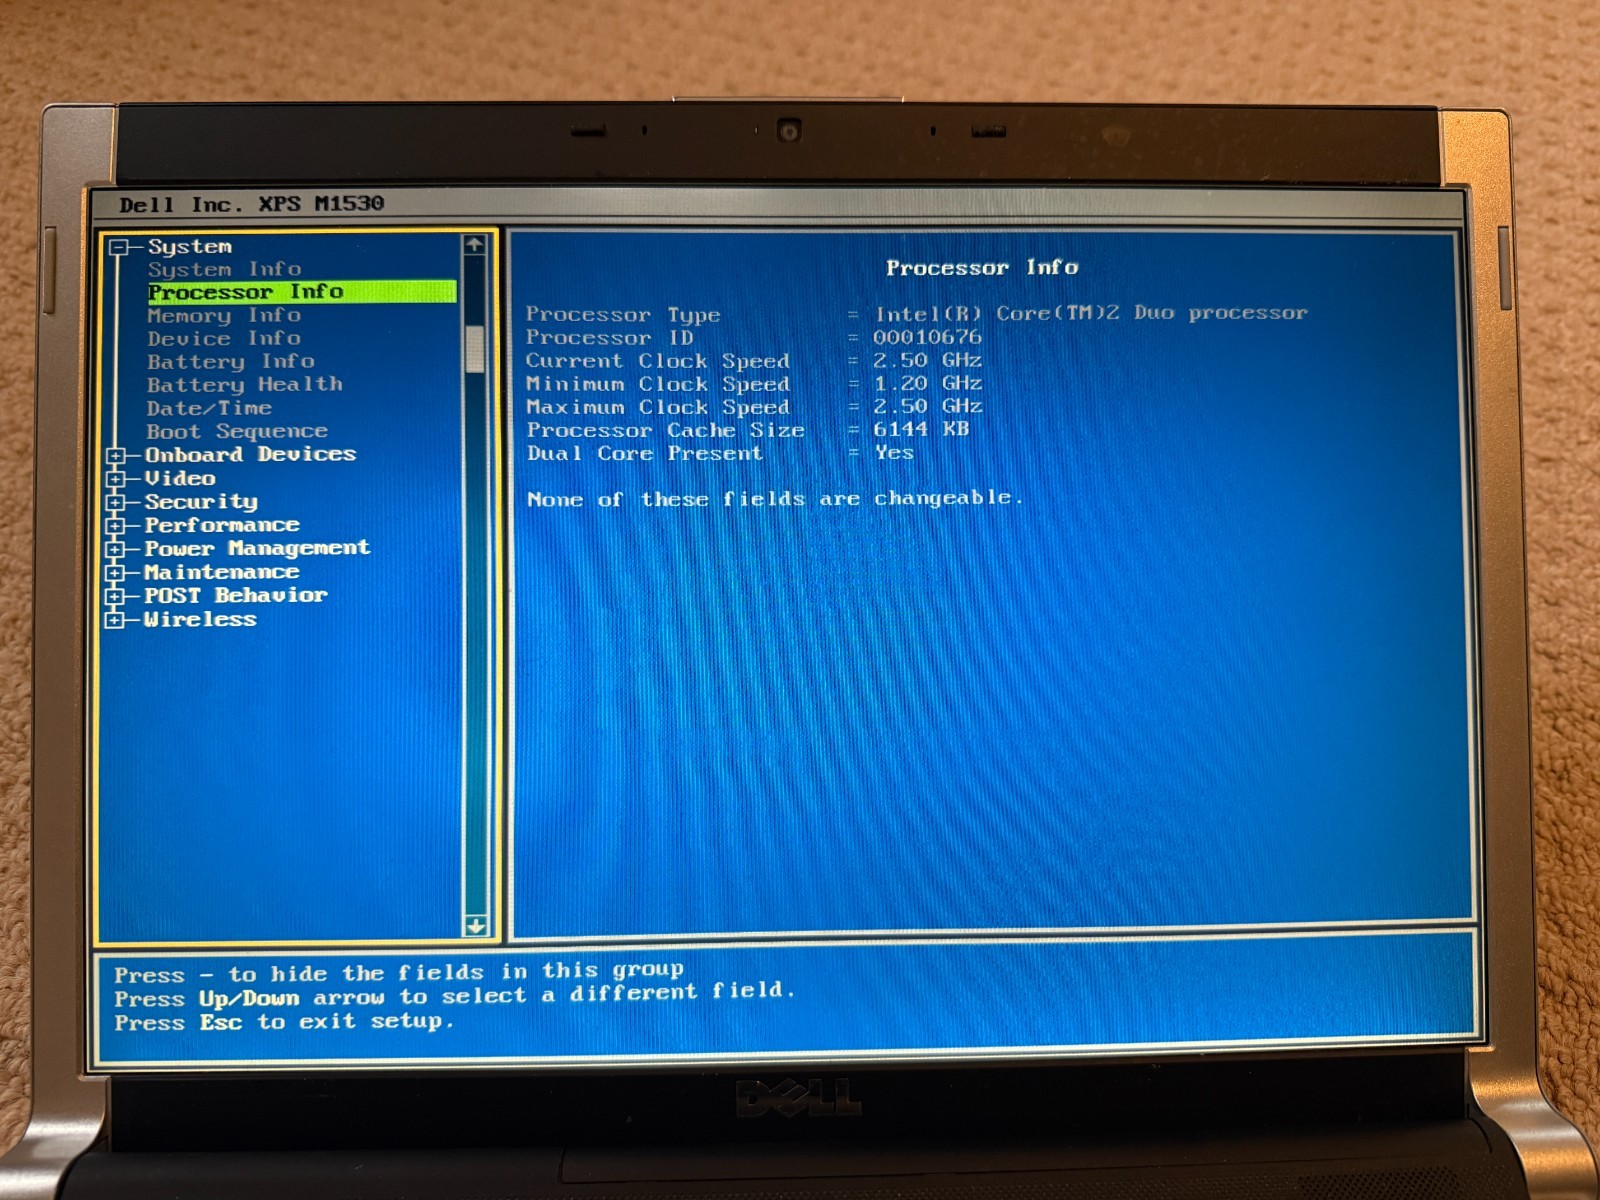The image size is (1600, 1200).
Task: Select the Video label
Action: [180, 478]
